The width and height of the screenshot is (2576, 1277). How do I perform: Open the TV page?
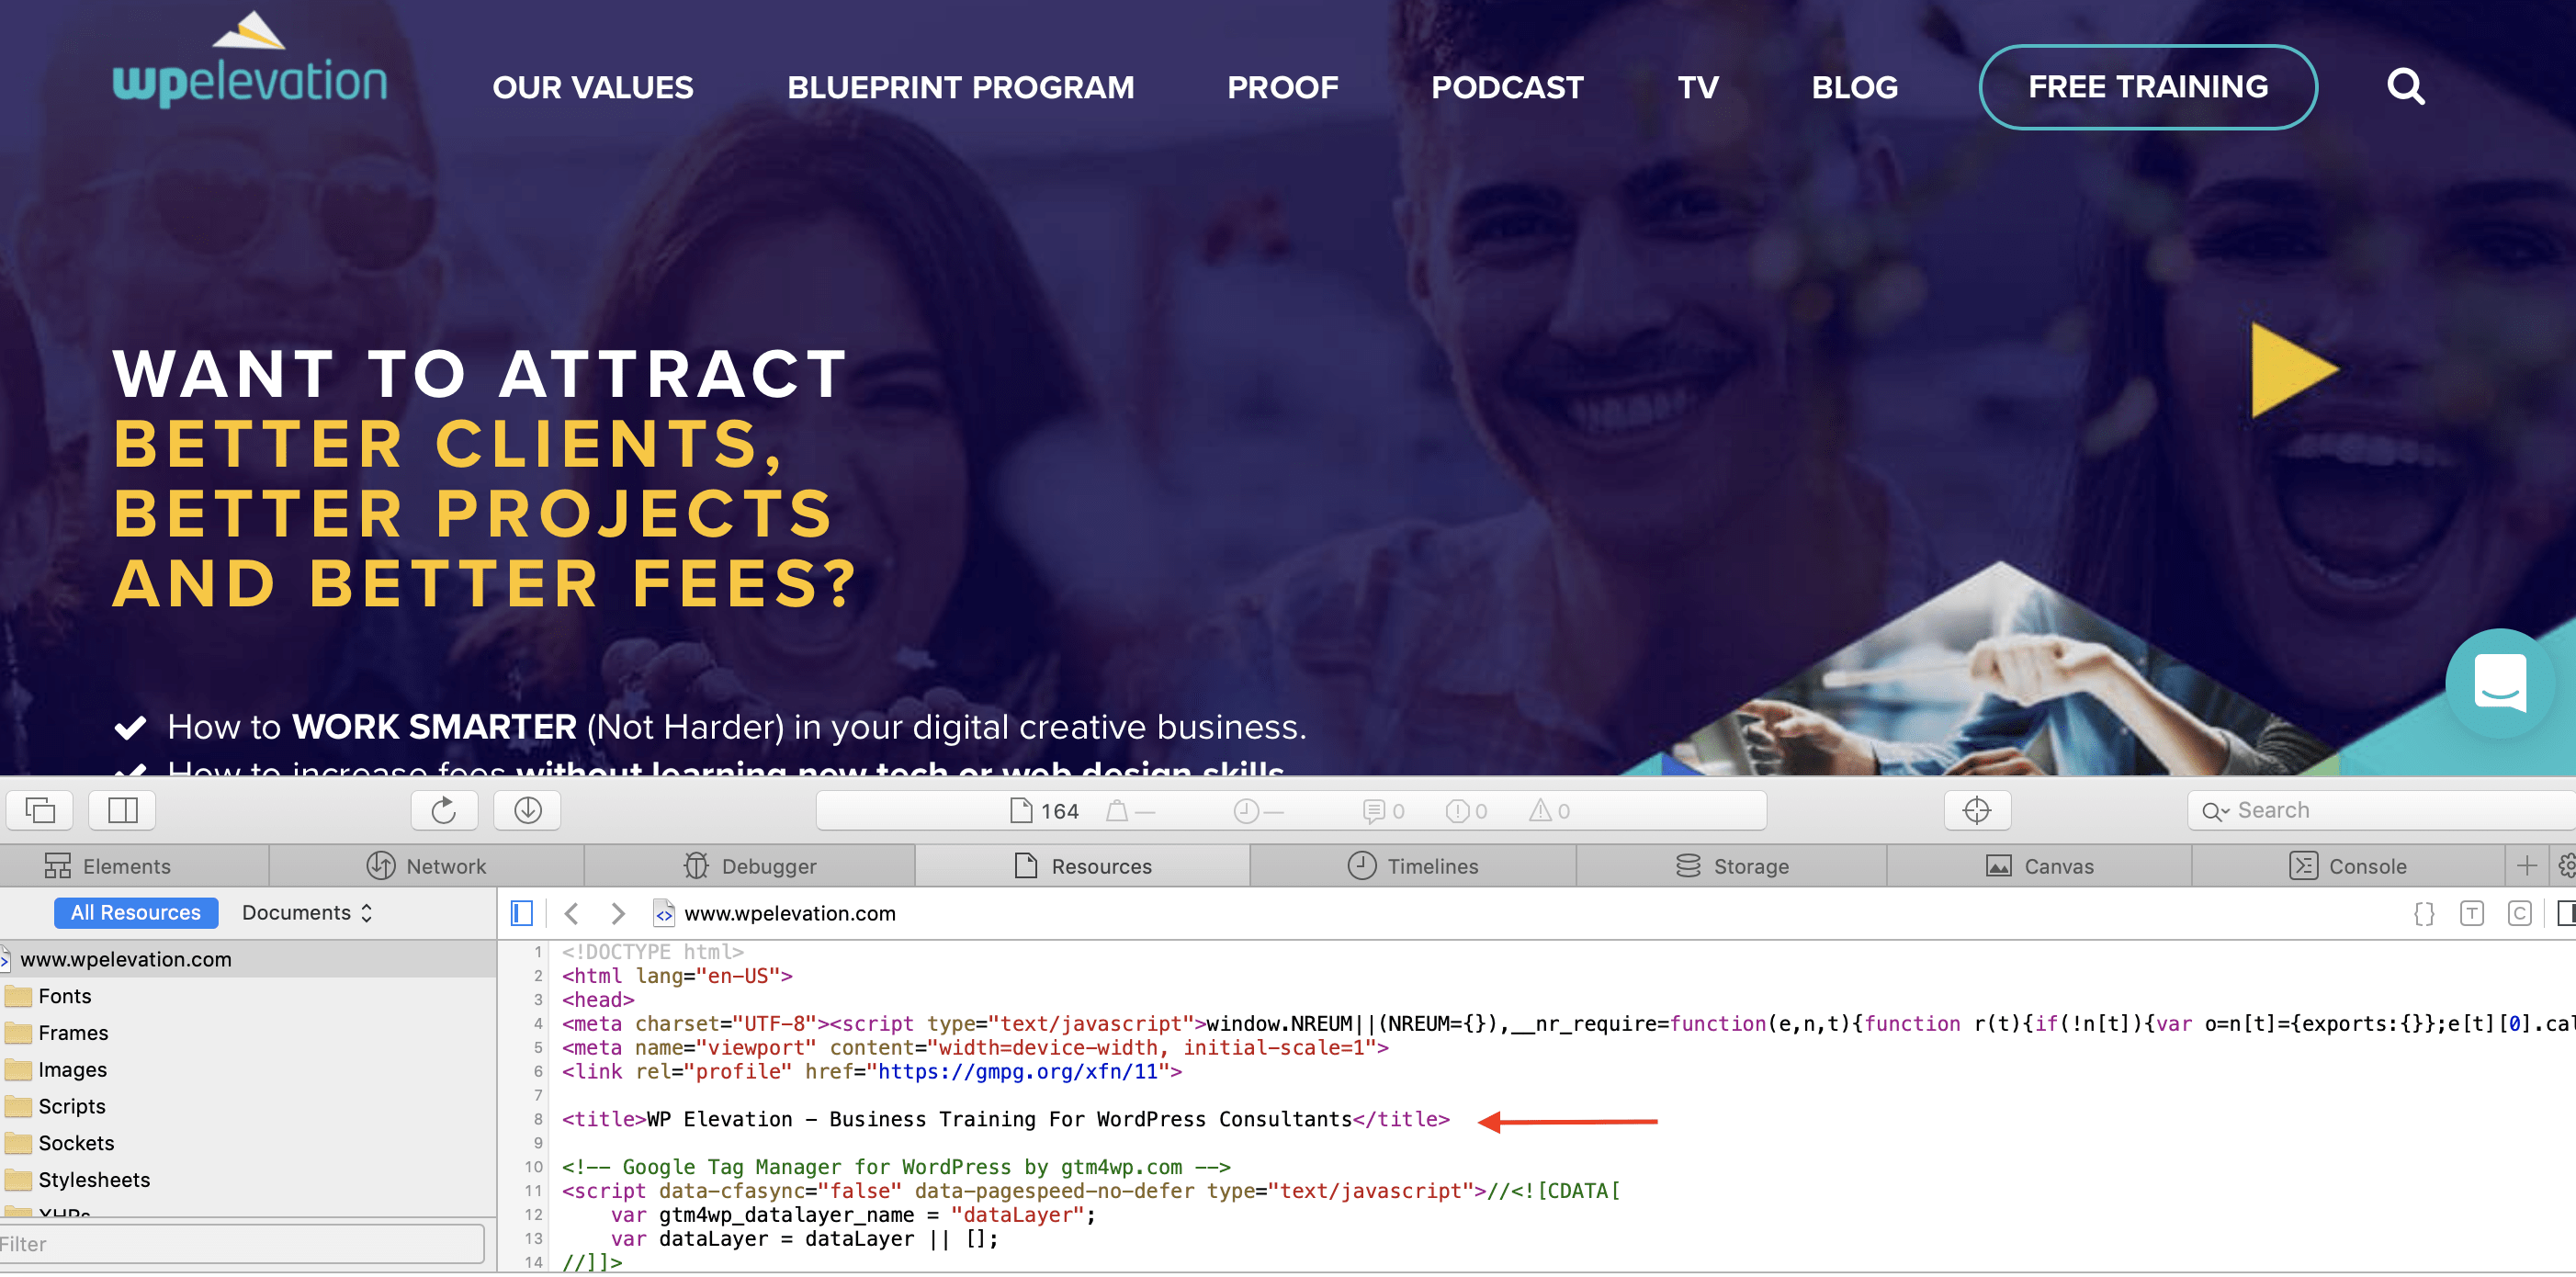[1698, 87]
